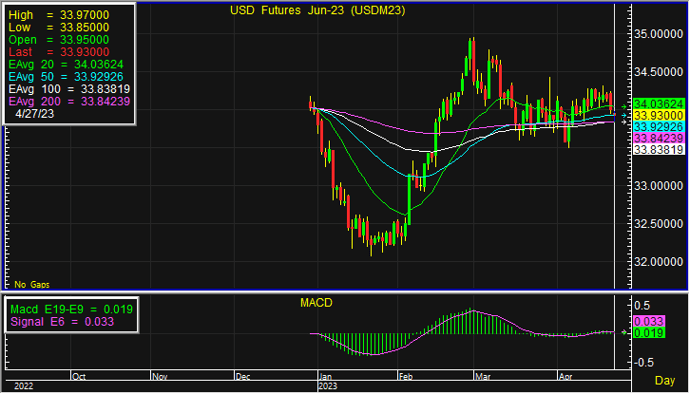Click the Mar label on time axis
This screenshot has height=394, width=690.
[483, 377]
